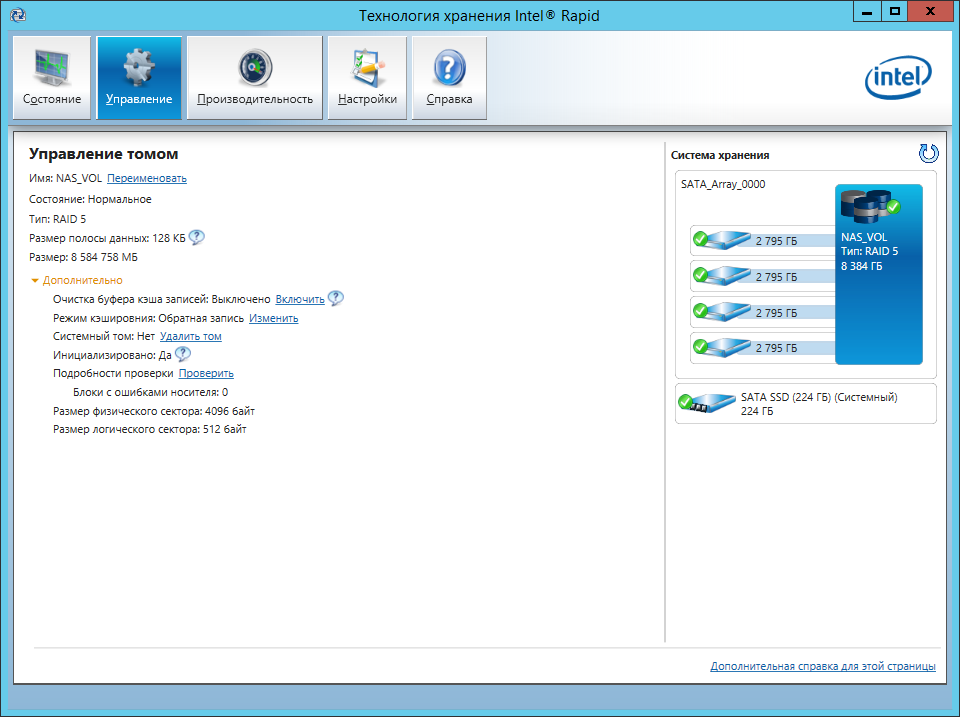Image resolution: width=960 pixels, height=717 pixels.
Task: Click the Состояние: Нормальное text
Action: (x=90, y=199)
